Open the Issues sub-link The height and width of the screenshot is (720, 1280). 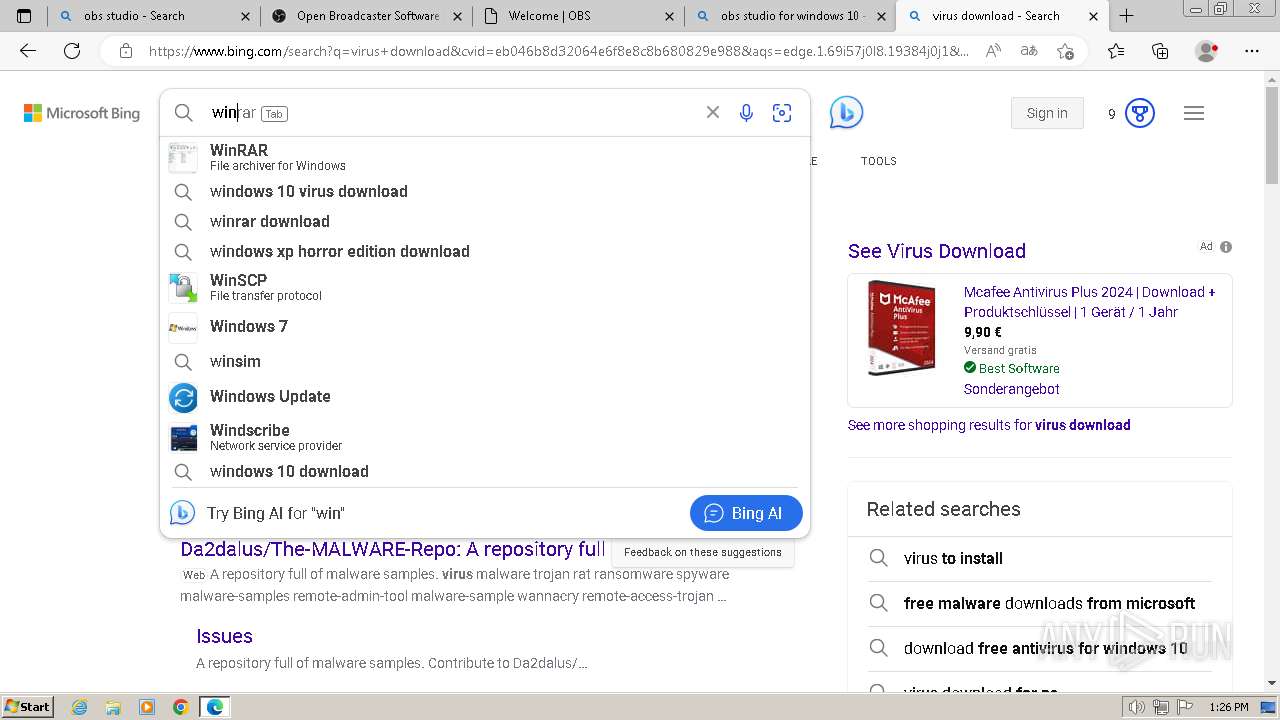pyautogui.click(x=224, y=636)
